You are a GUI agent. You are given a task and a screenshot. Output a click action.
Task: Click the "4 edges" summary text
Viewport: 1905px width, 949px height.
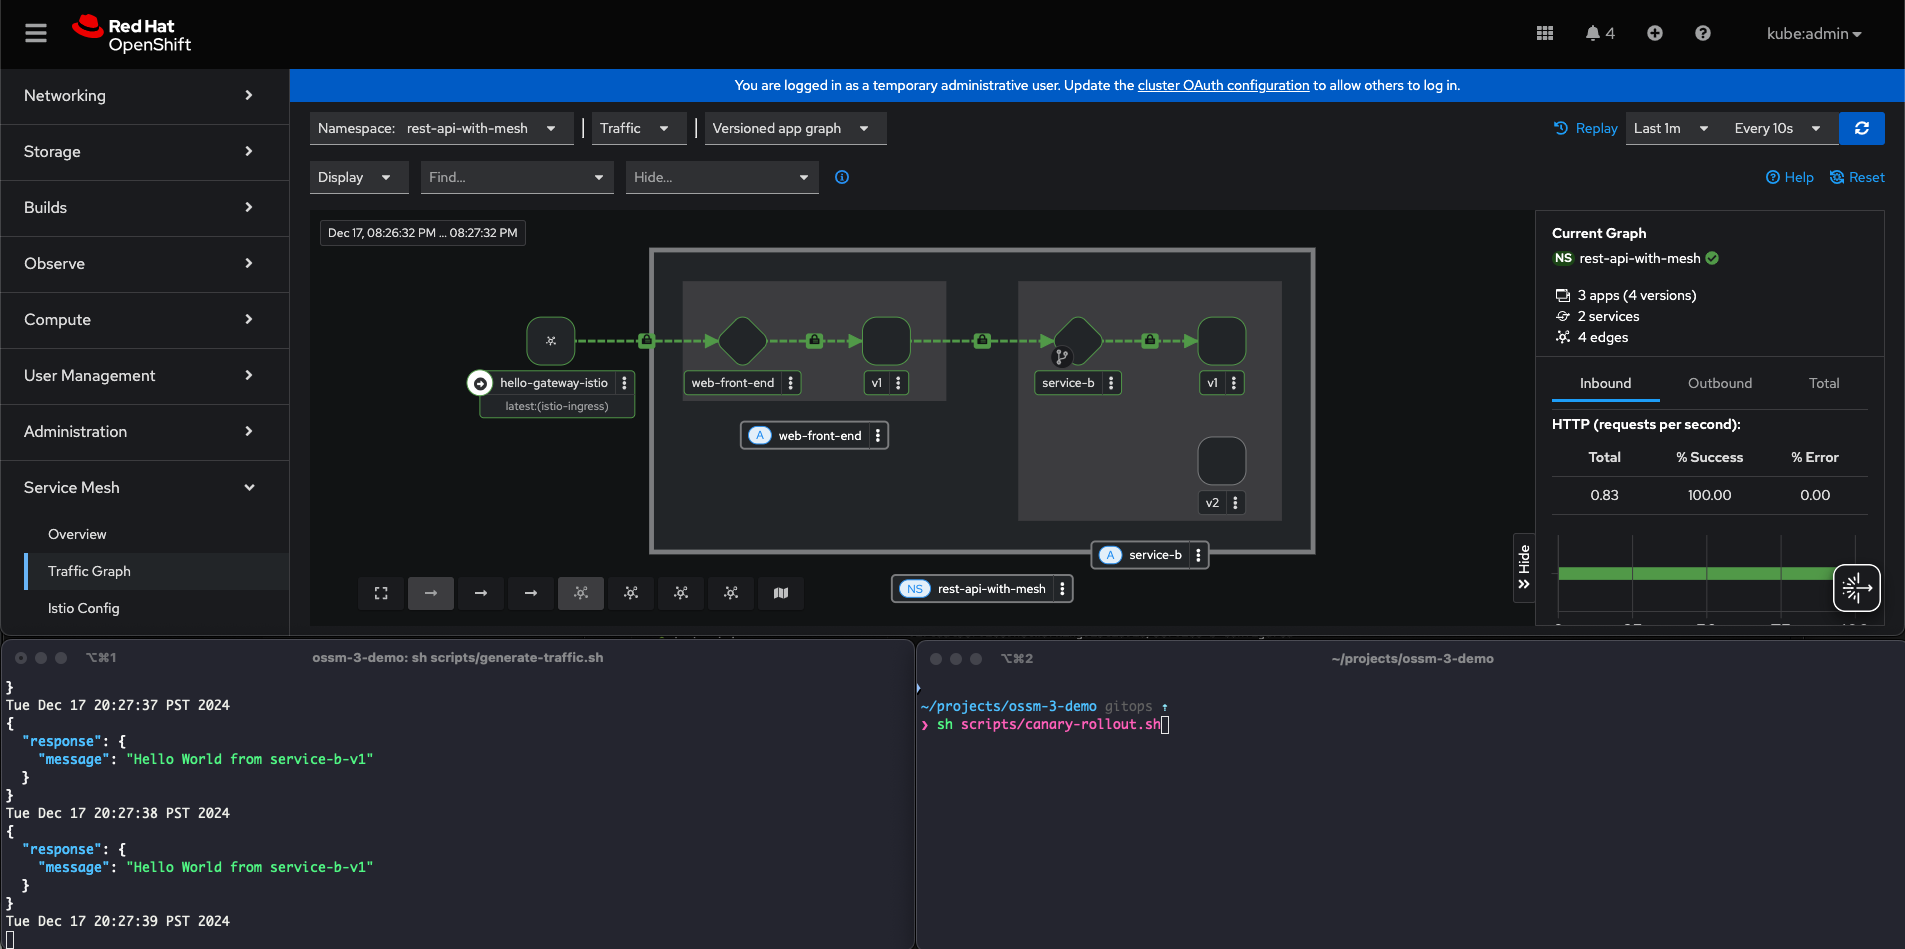pyautogui.click(x=1602, y=337)
